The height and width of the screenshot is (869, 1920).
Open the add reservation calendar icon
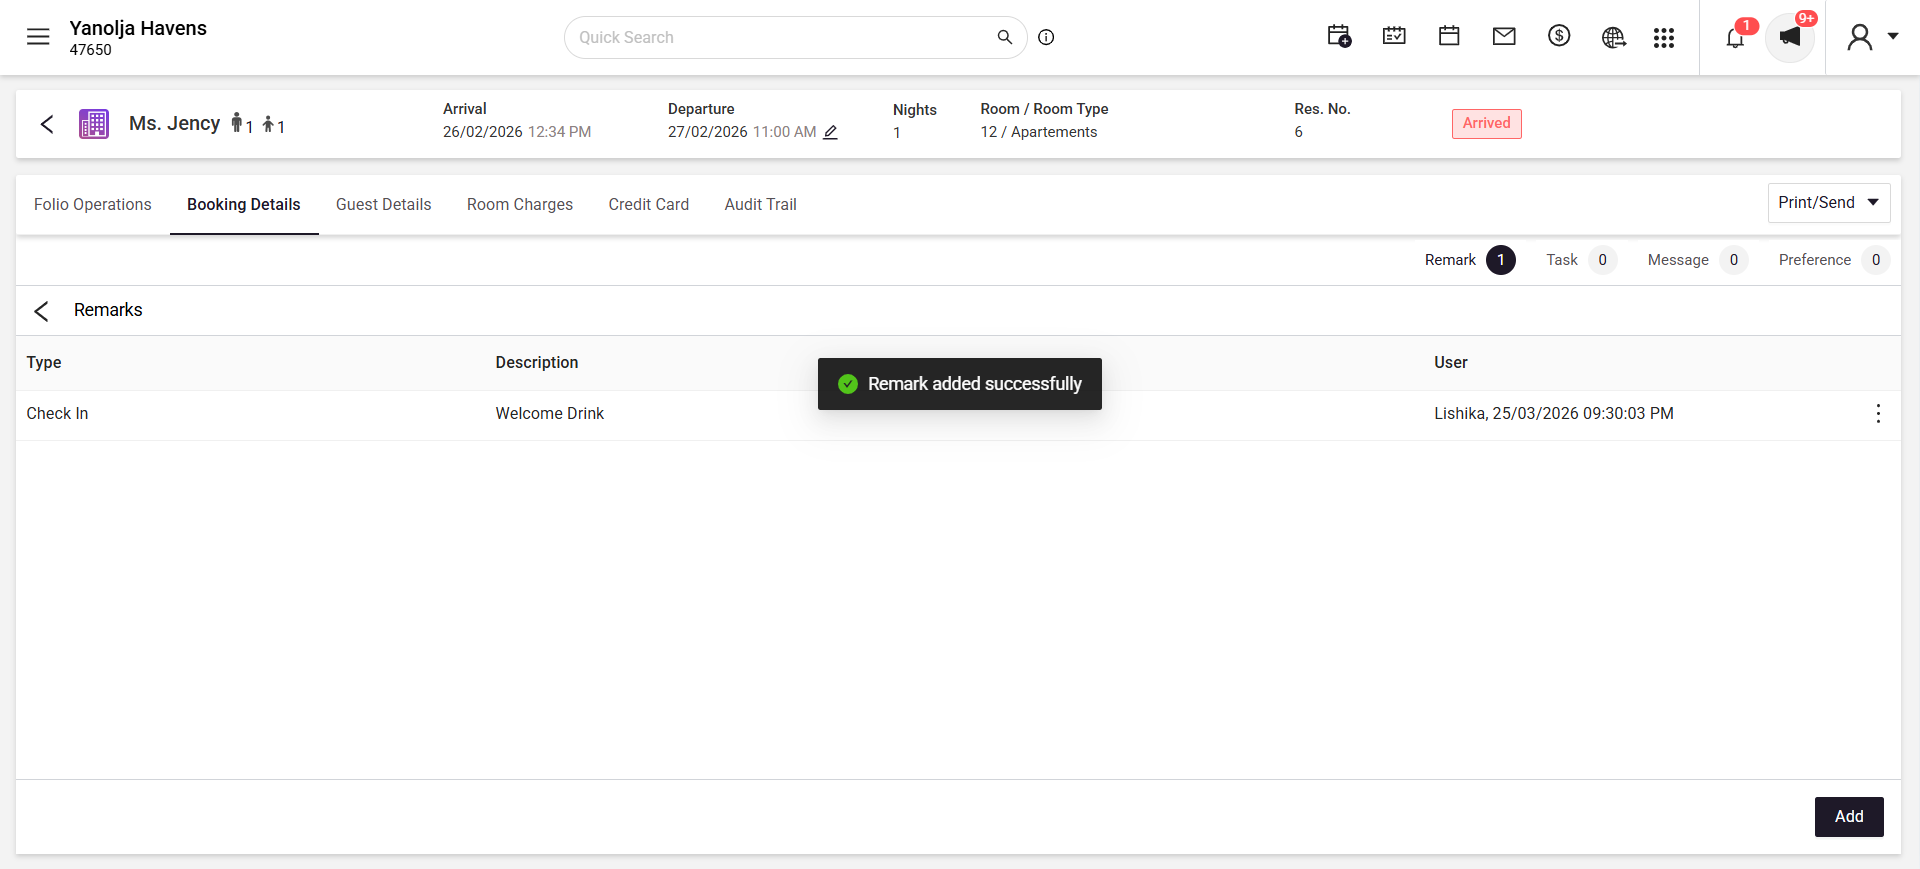pyautogui.click(x=1339, y=37)
